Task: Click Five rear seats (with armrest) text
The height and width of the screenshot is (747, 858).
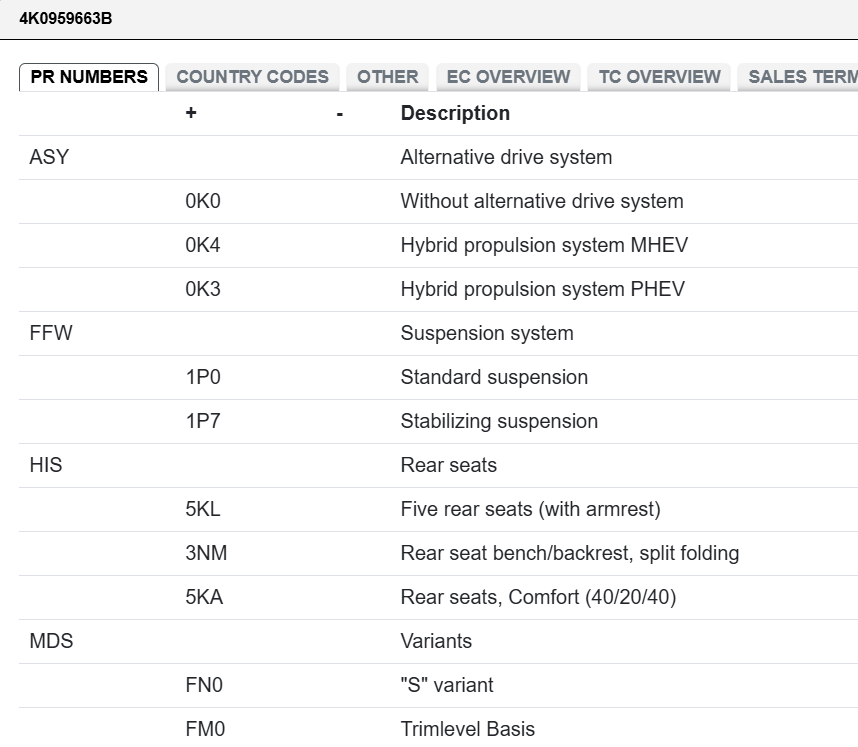Action: [x=530, y=509]
